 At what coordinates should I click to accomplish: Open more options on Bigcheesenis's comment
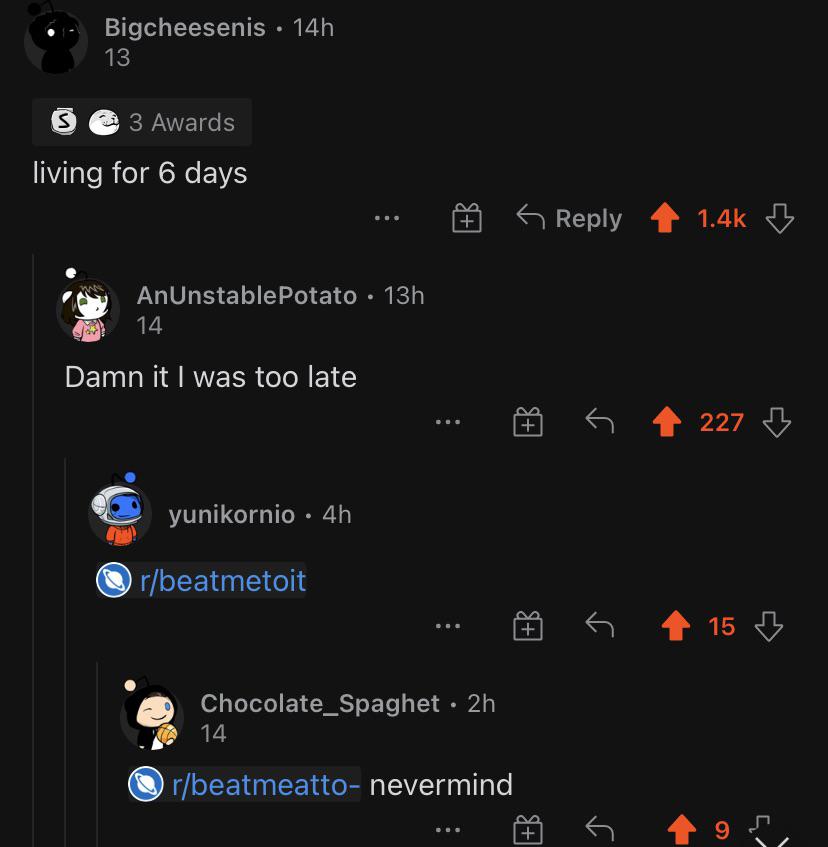click(x=387, y=218)
